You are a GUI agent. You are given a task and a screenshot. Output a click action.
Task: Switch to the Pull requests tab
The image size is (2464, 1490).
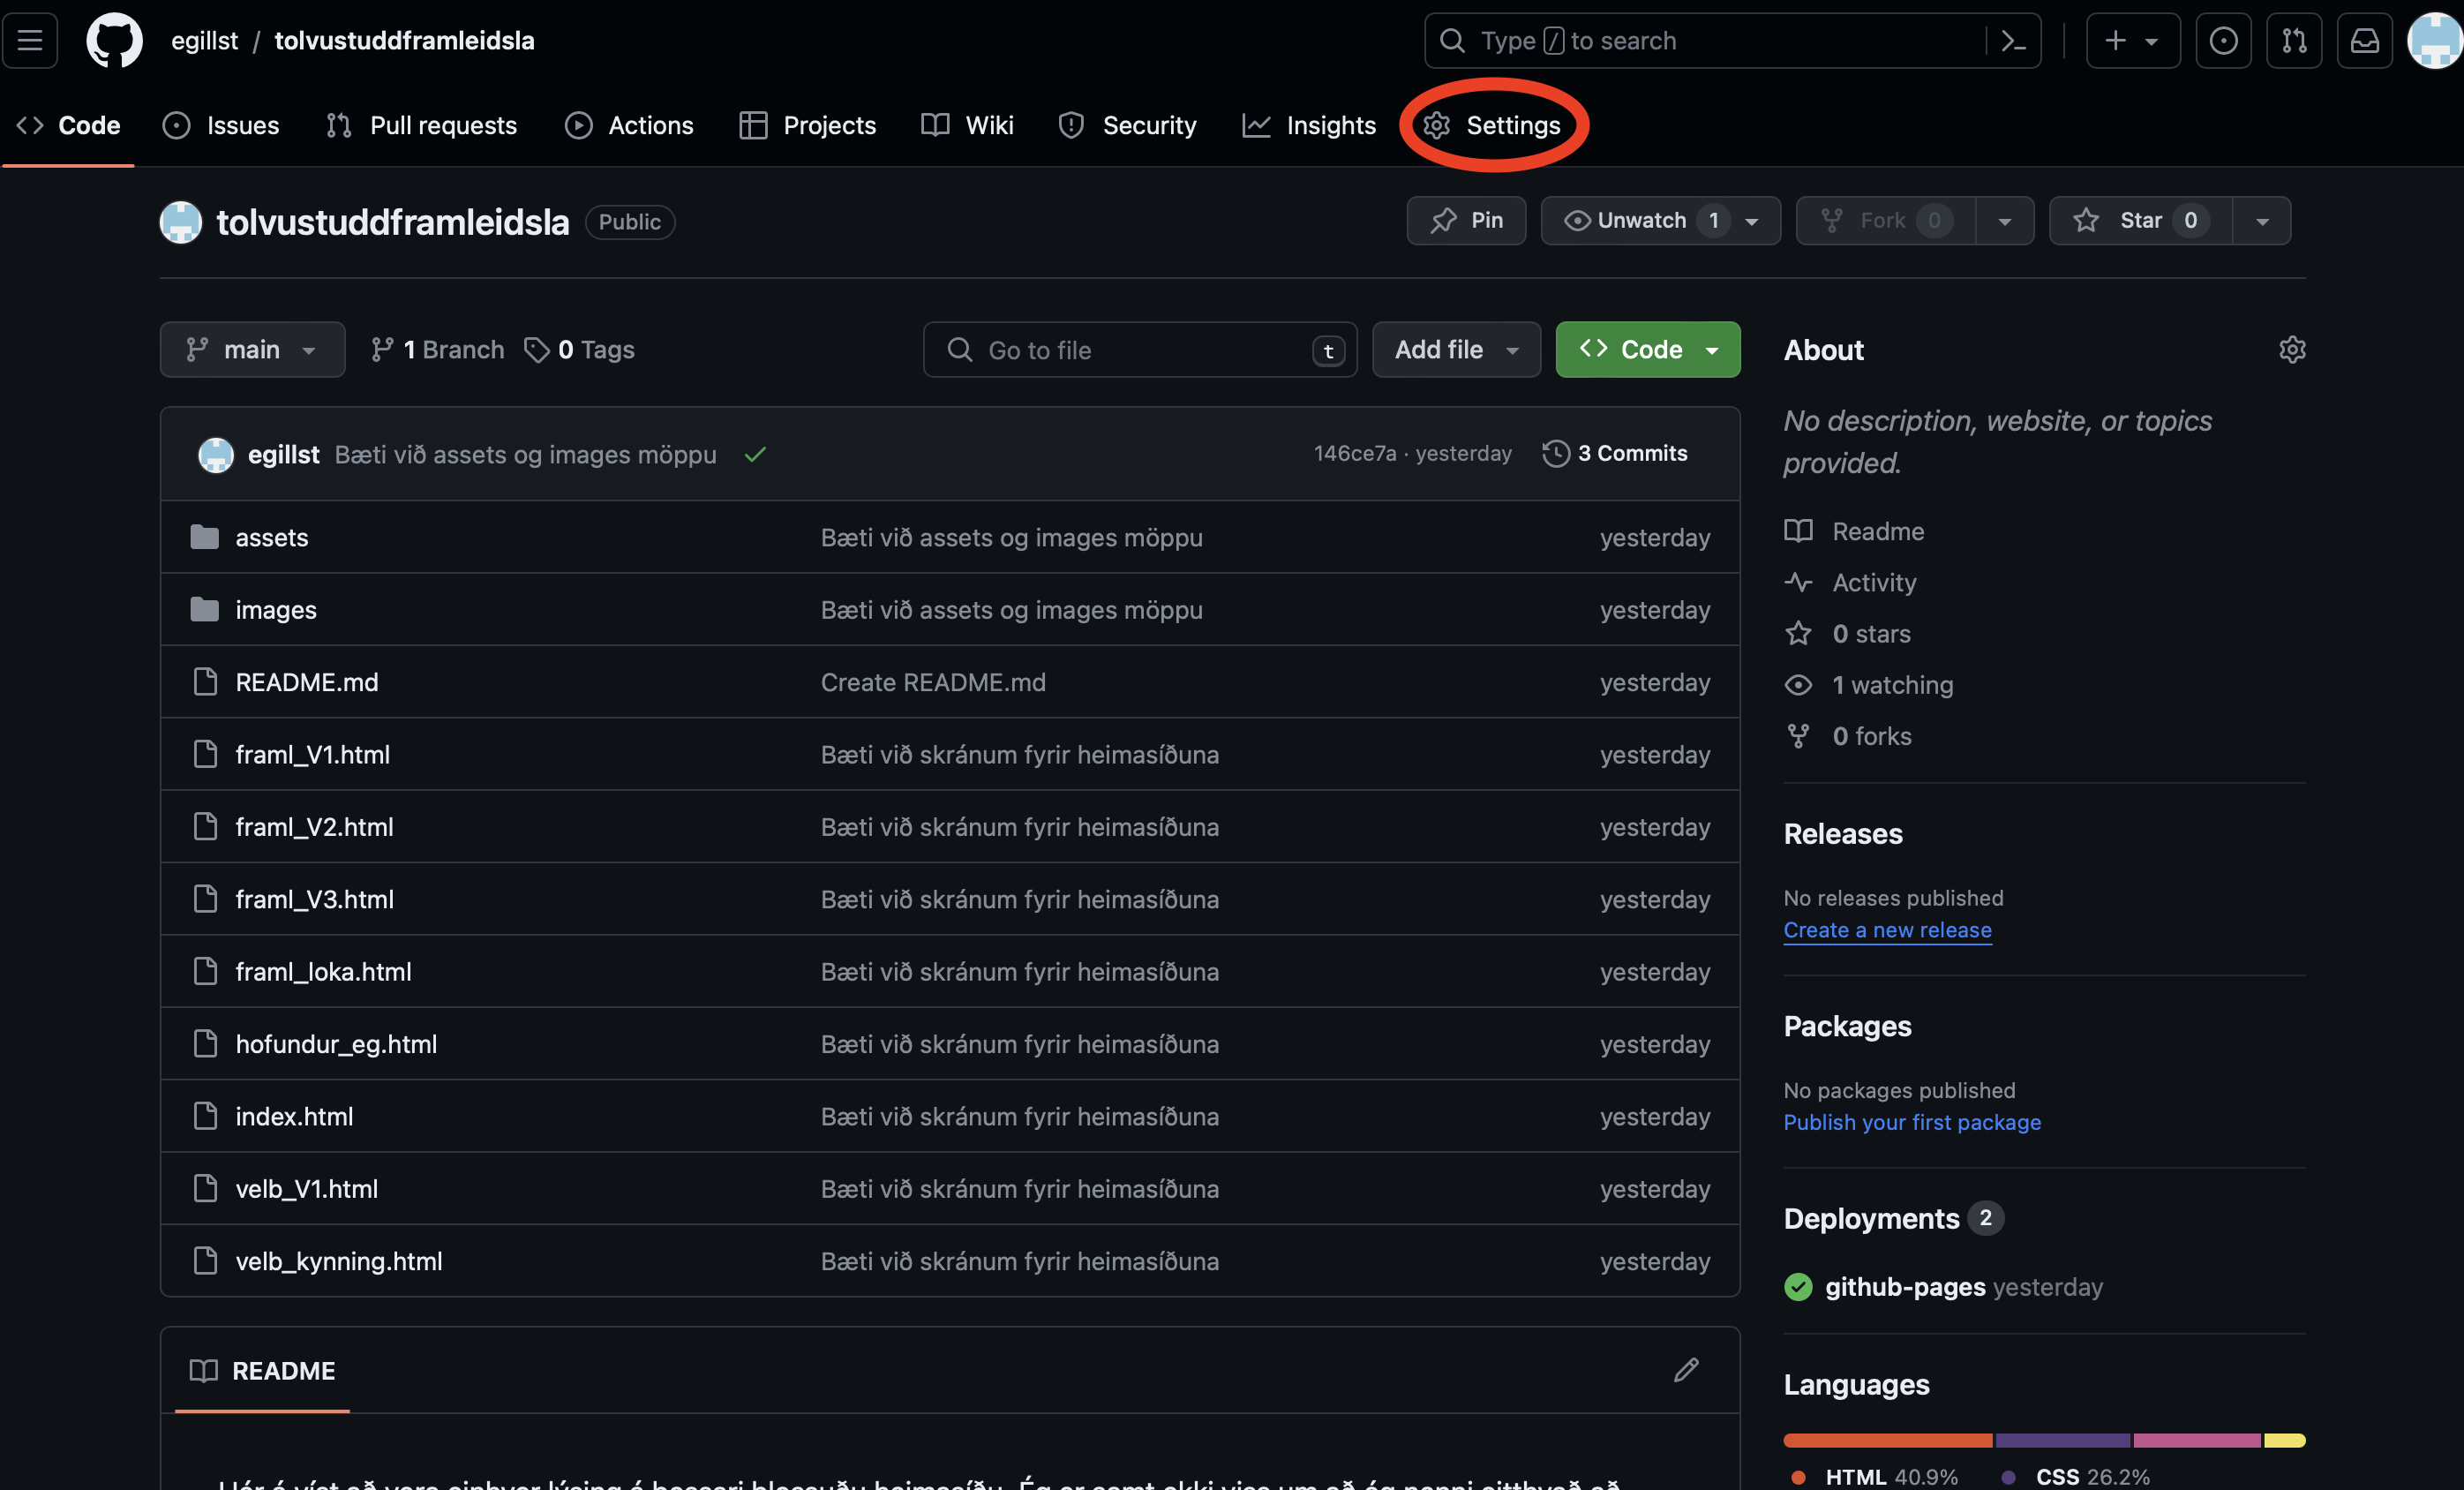point(422,126)
